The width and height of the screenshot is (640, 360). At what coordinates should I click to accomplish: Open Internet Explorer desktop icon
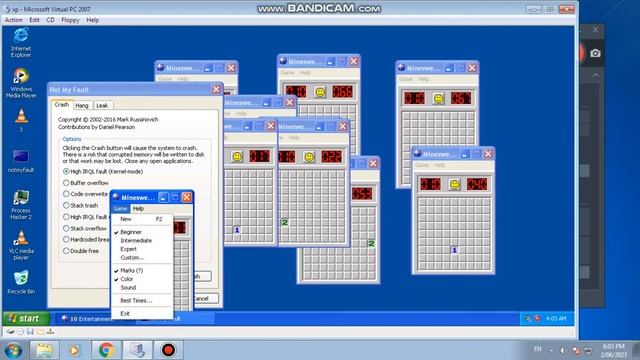click(21, 42)
